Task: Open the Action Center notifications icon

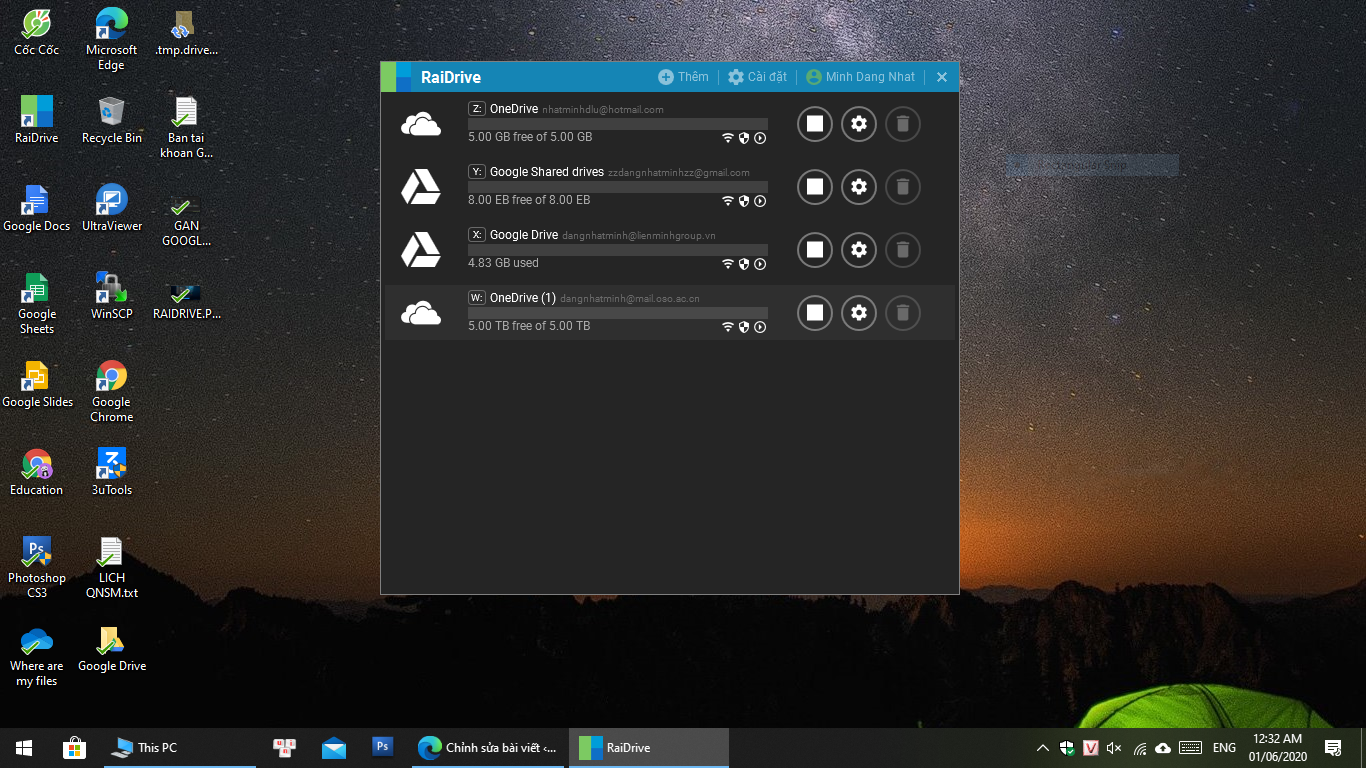Action: coord(1332,747)
